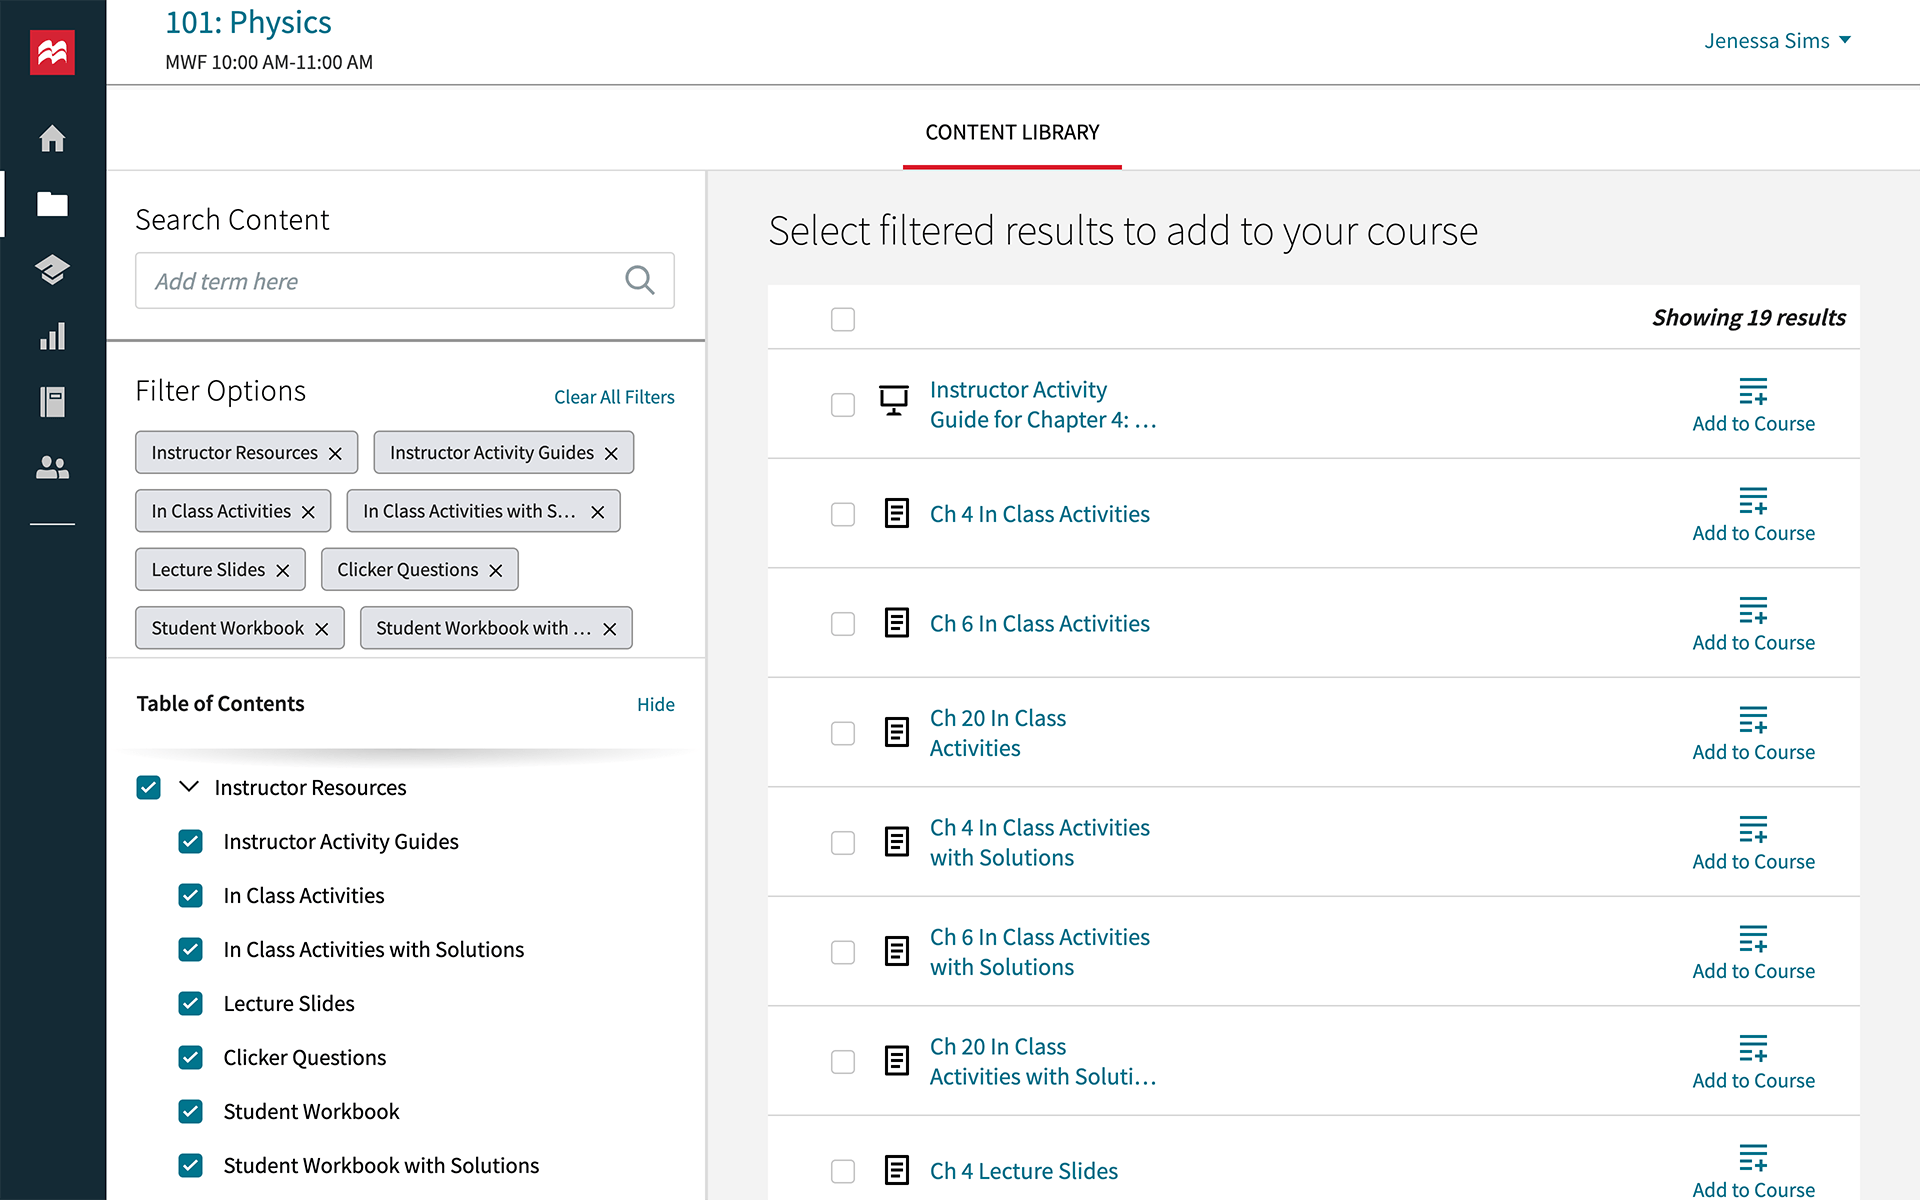This screenshot has height=1200, width=1920.
Task: Click the home icon in the left sidebar
Action: pos(54,137)
